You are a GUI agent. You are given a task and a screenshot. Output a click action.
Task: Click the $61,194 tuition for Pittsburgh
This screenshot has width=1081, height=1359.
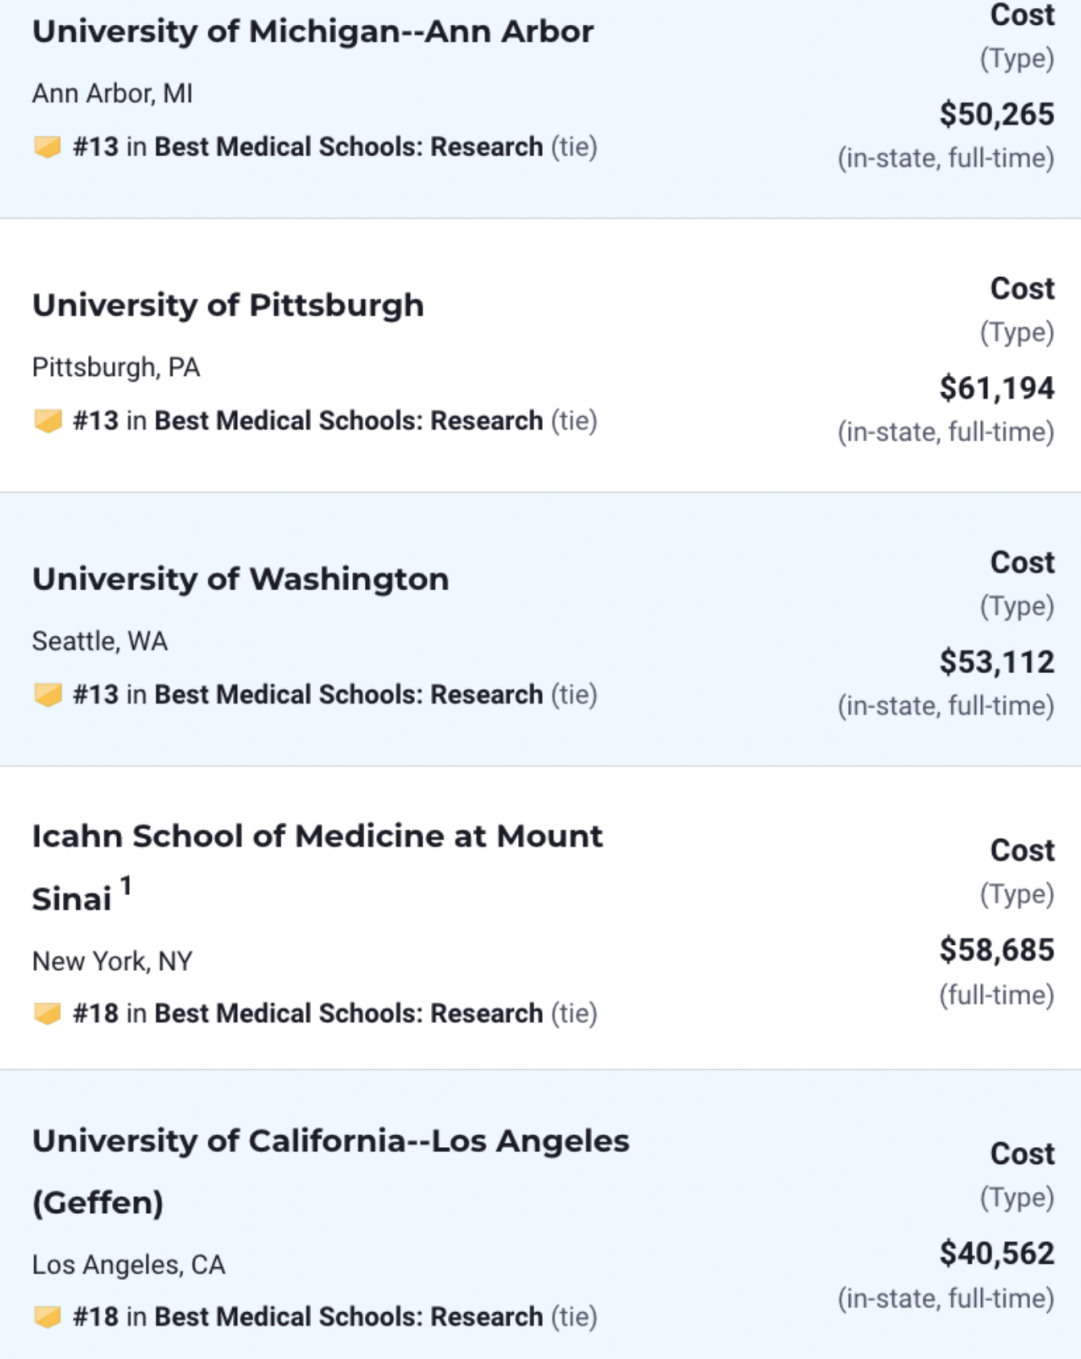coord(996,389)
